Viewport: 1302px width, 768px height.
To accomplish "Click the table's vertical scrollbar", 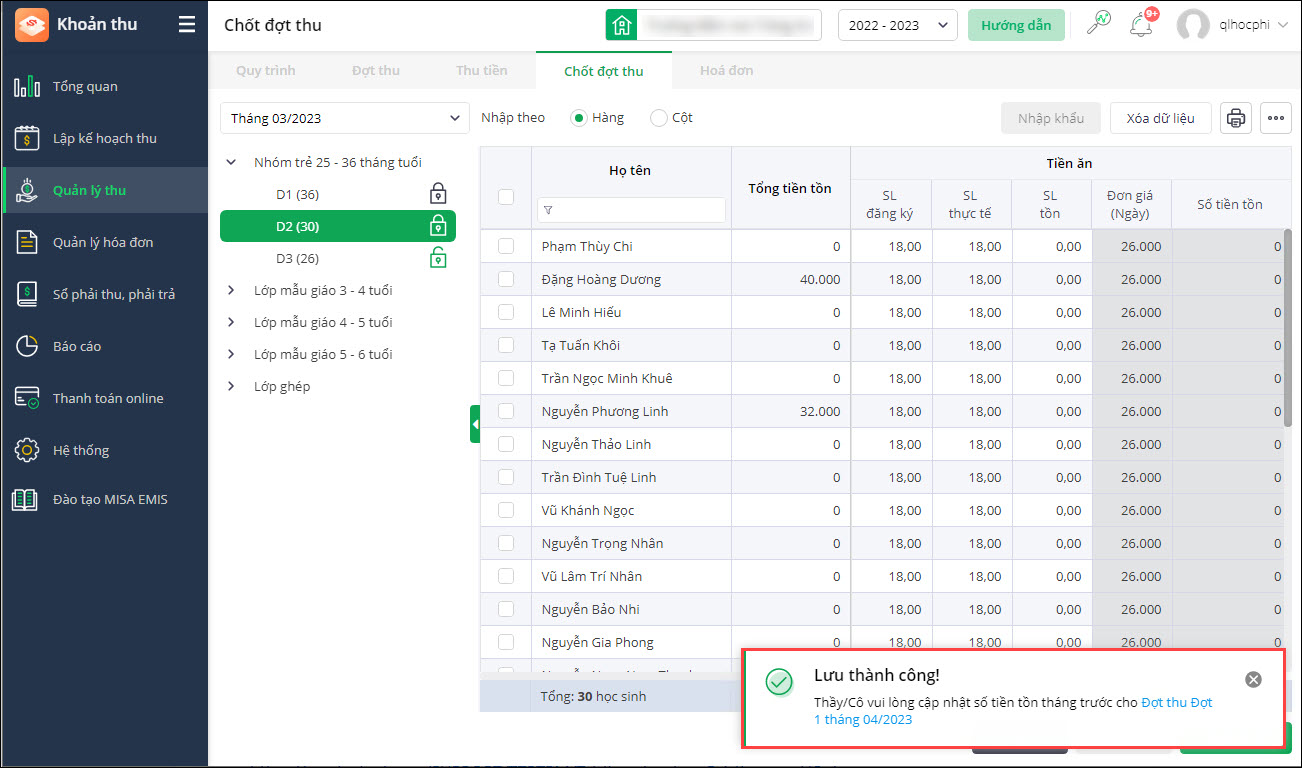I will click(x=1287, y=330).
